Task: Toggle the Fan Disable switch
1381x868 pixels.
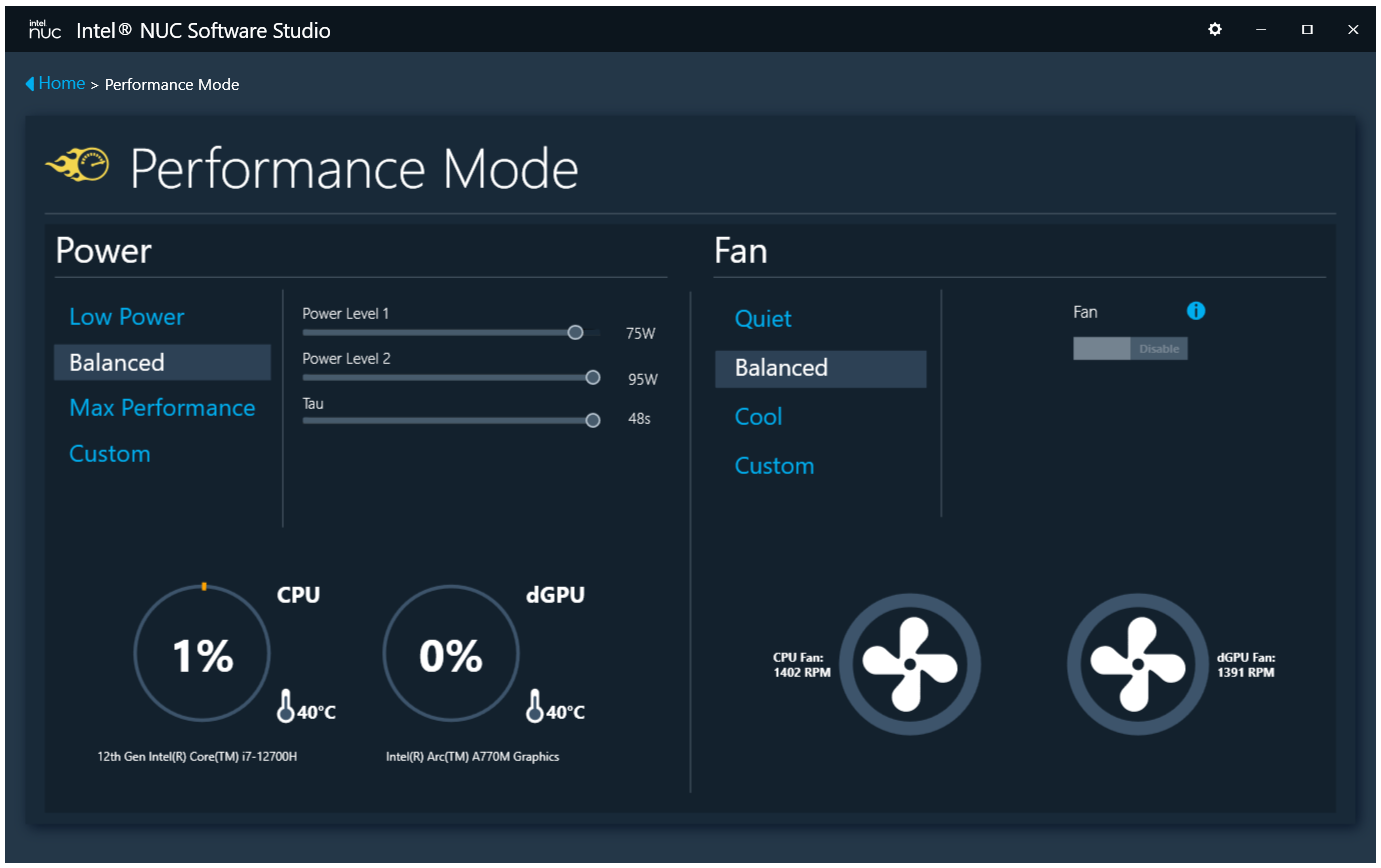Action: point(1130,348)
